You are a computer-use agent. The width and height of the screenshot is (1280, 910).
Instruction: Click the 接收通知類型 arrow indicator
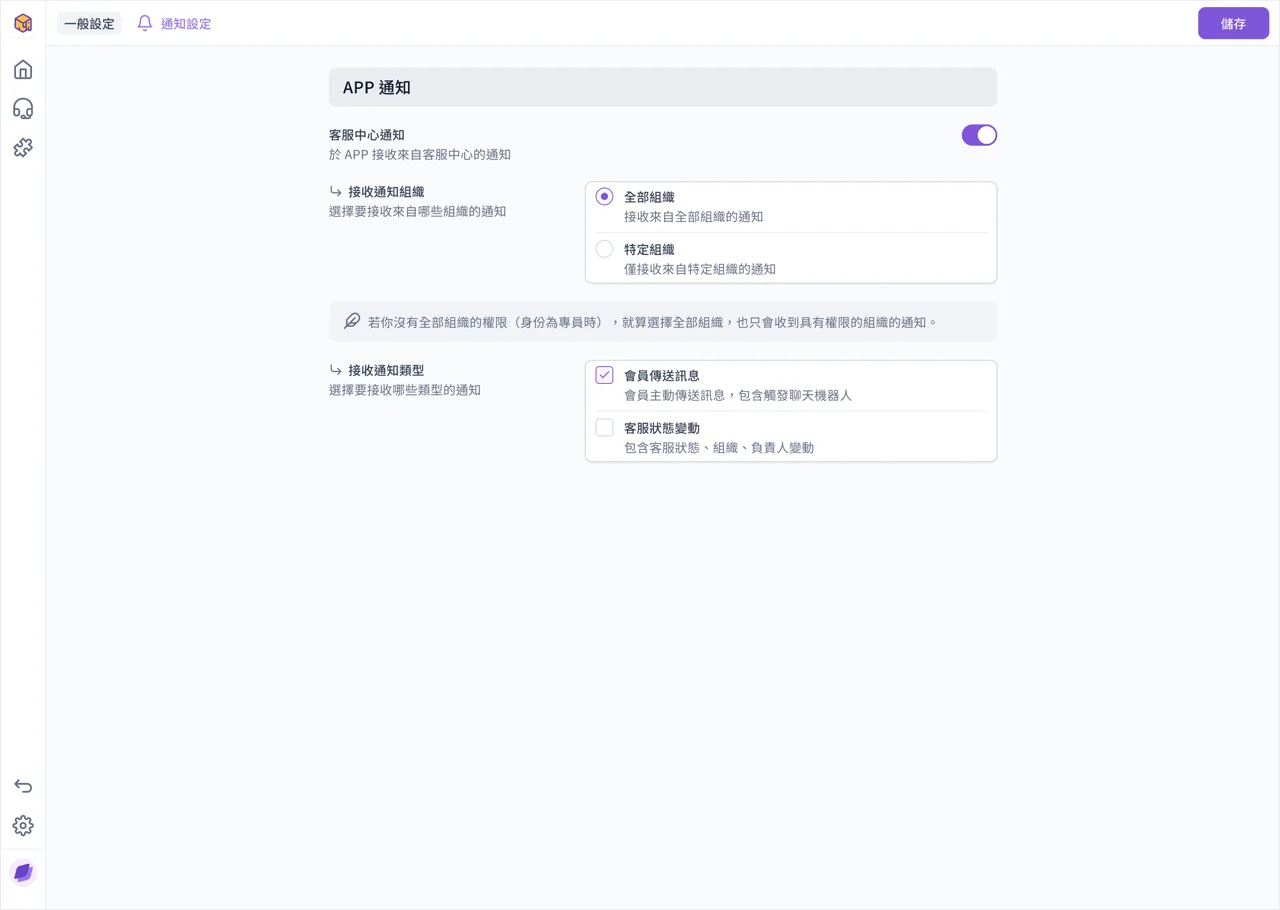pyautogui.click(x=336, y=370)
